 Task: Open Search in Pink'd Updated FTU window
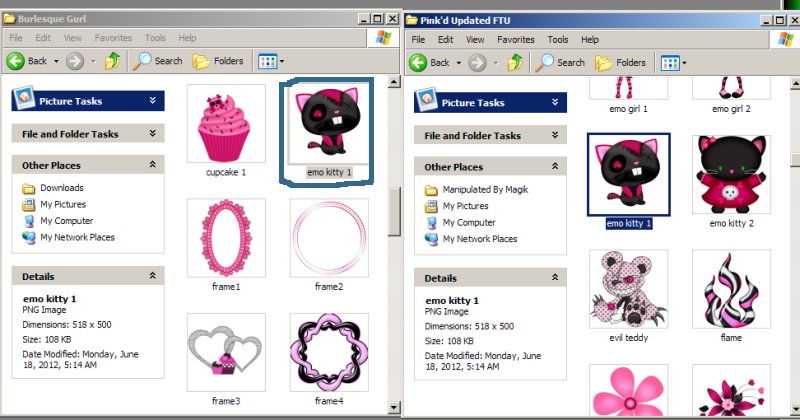coord(560,63)
